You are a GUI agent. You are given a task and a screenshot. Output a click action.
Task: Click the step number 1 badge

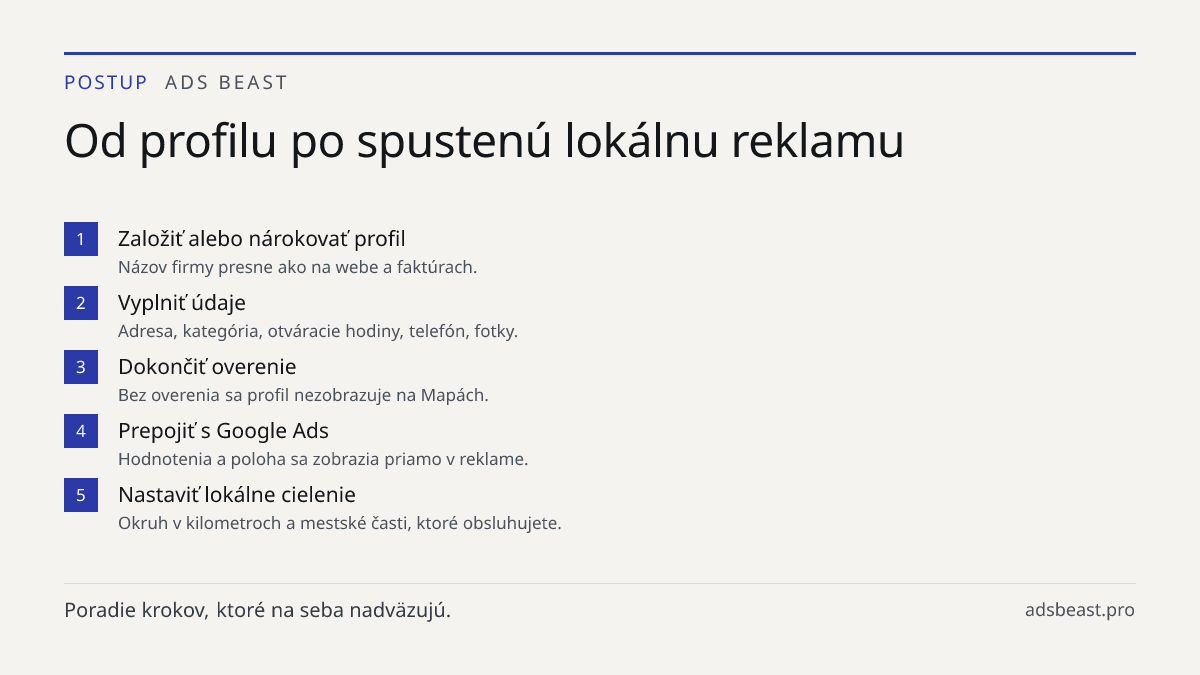(x=81, y=239)
